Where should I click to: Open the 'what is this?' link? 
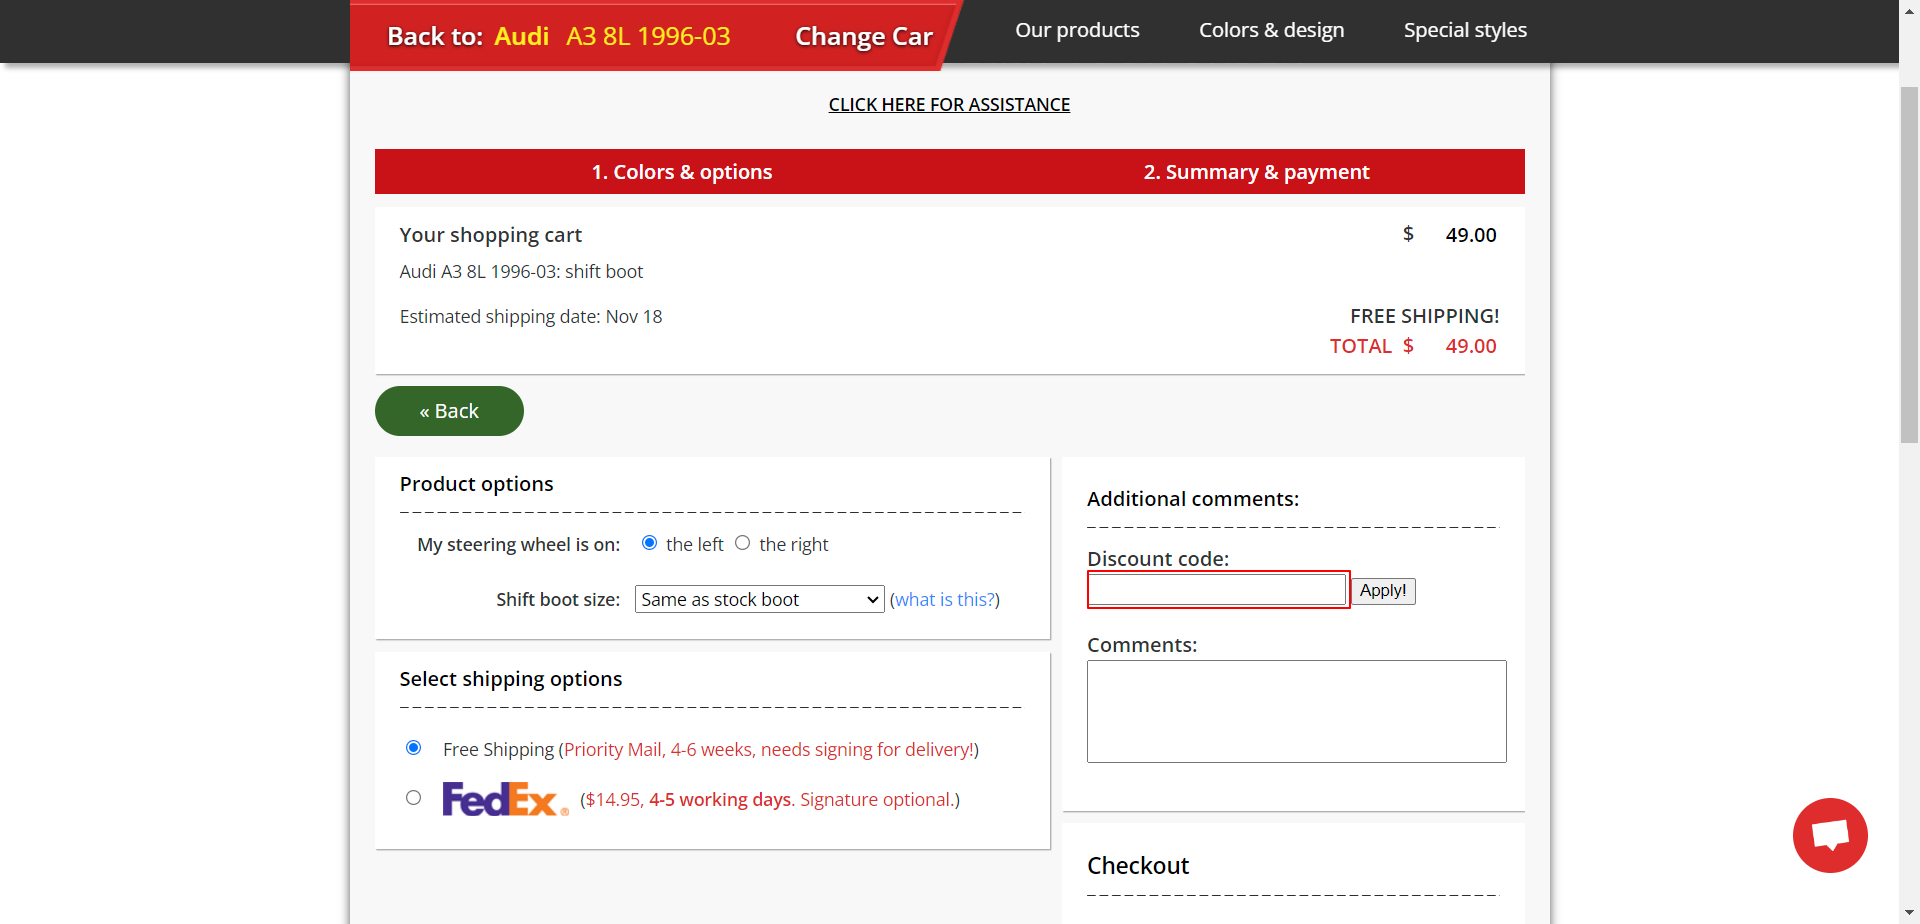click(x=945, y=600)
